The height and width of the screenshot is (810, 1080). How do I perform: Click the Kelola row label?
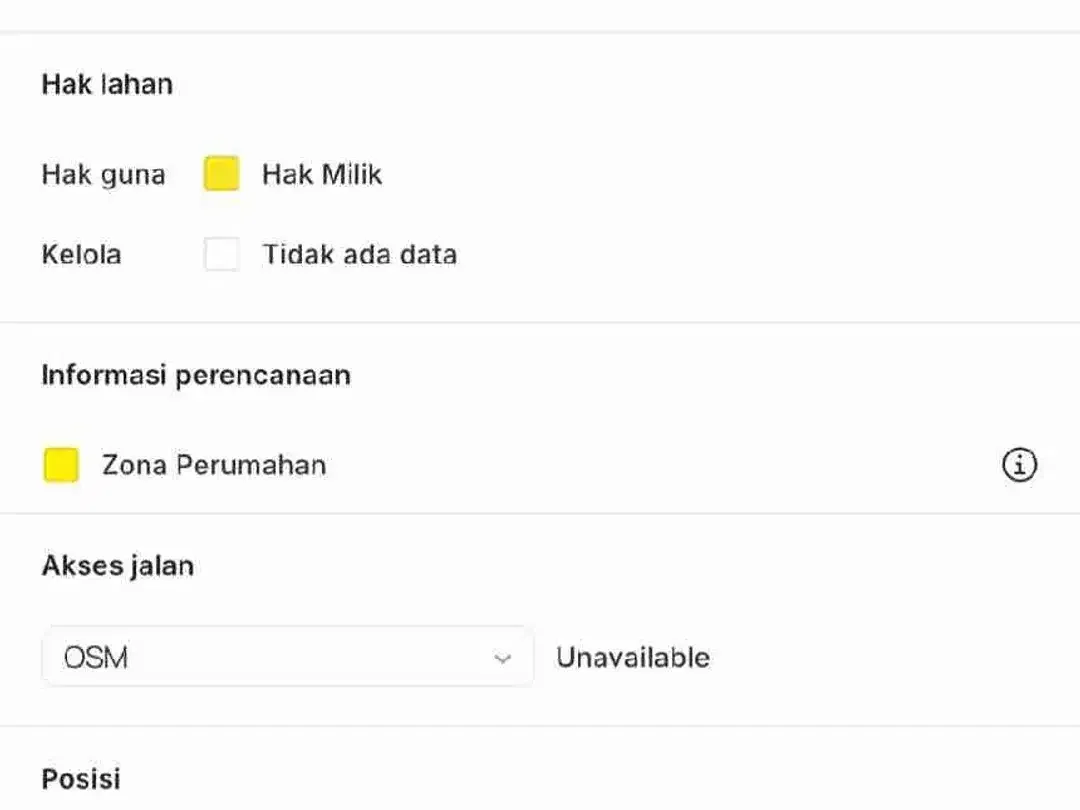click(82, 254)
